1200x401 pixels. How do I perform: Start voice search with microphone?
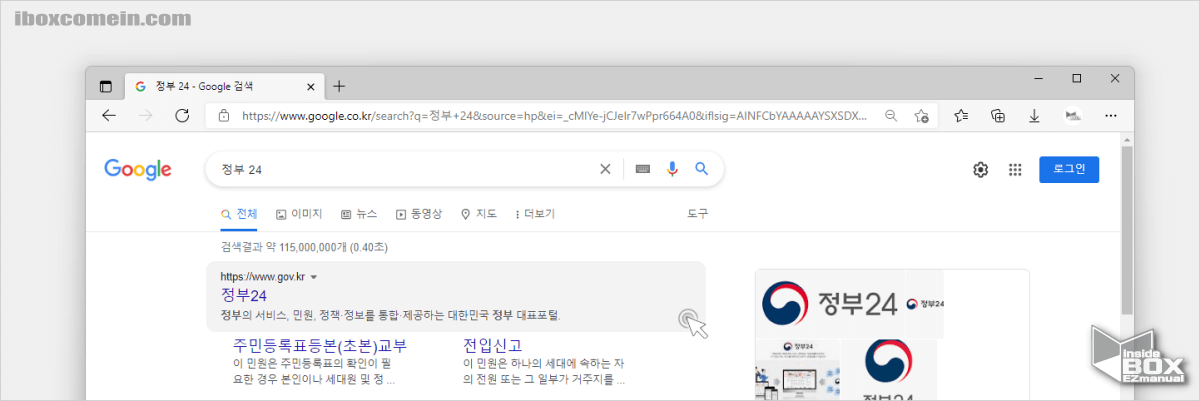(672, 169)
